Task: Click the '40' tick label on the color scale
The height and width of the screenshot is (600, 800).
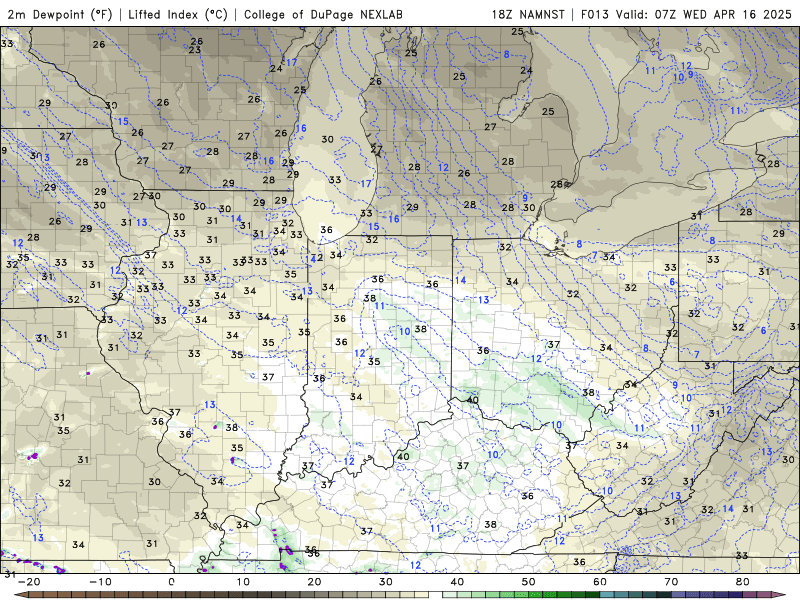Action: coord(457,582)
